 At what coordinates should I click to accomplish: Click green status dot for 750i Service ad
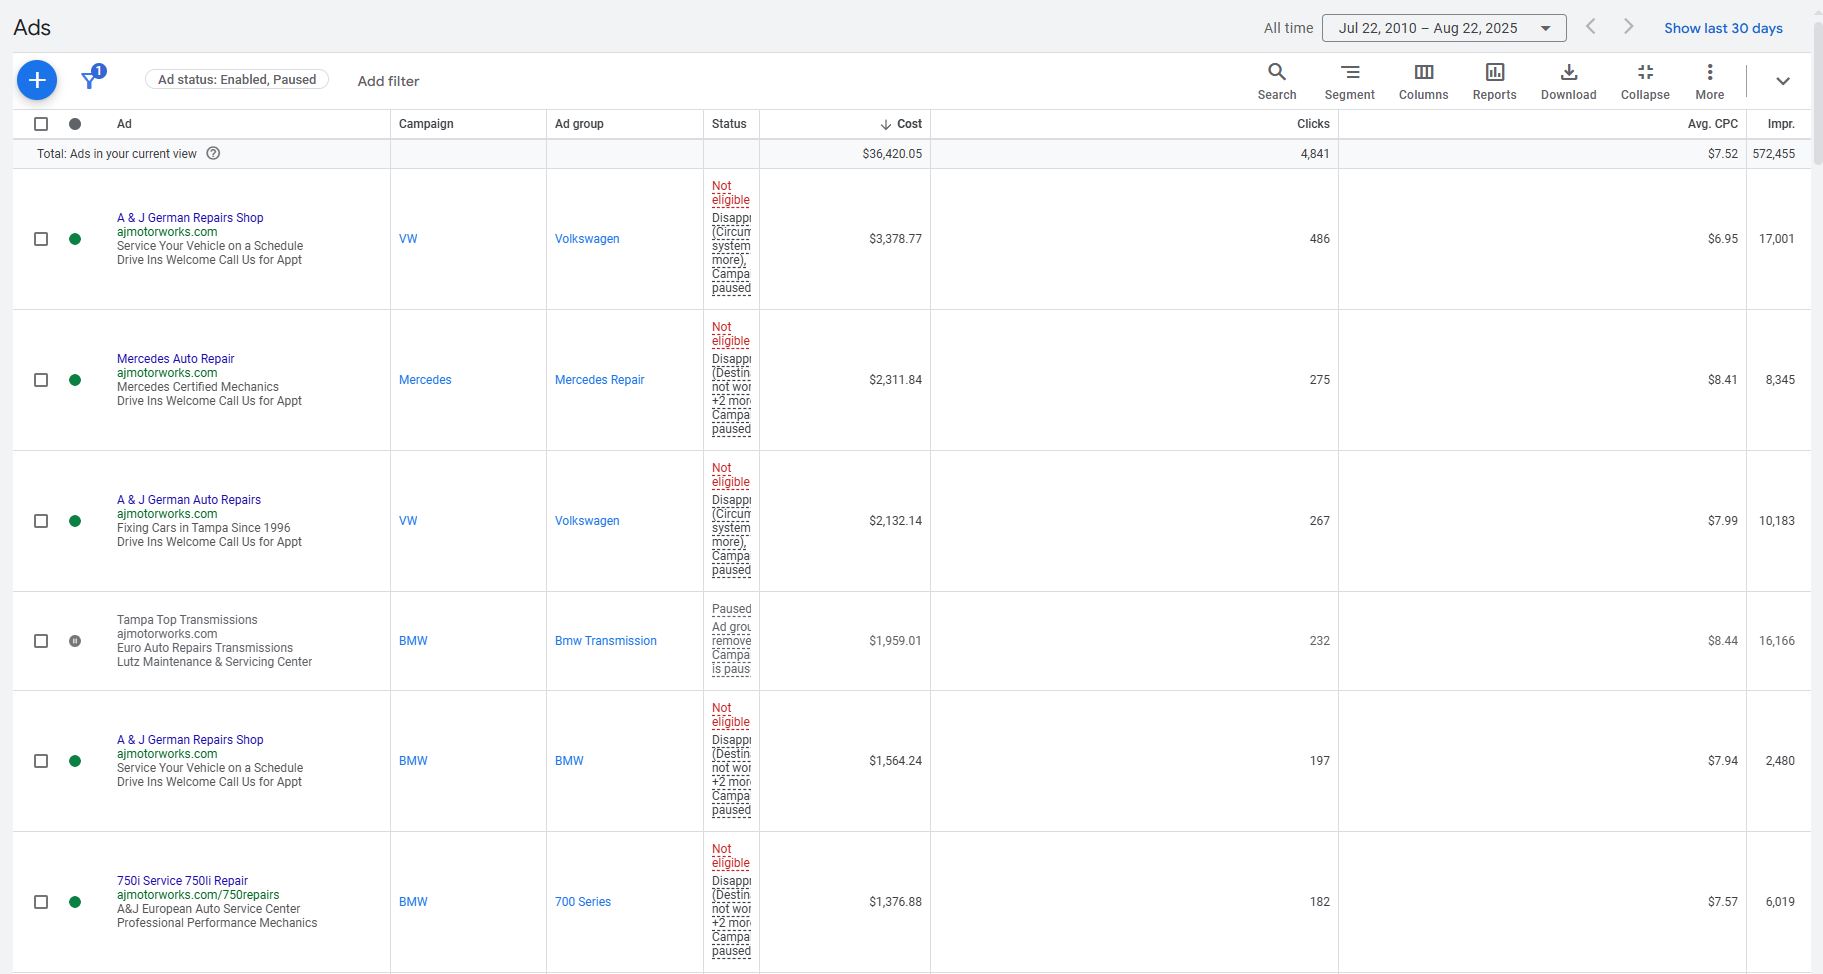[x=75, y=902]
